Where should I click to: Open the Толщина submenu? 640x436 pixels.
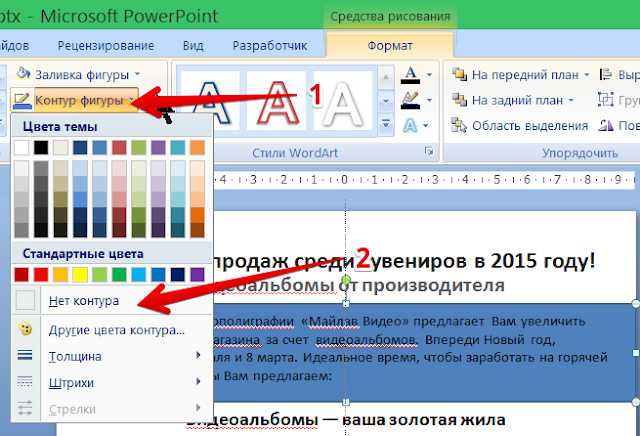112,356
